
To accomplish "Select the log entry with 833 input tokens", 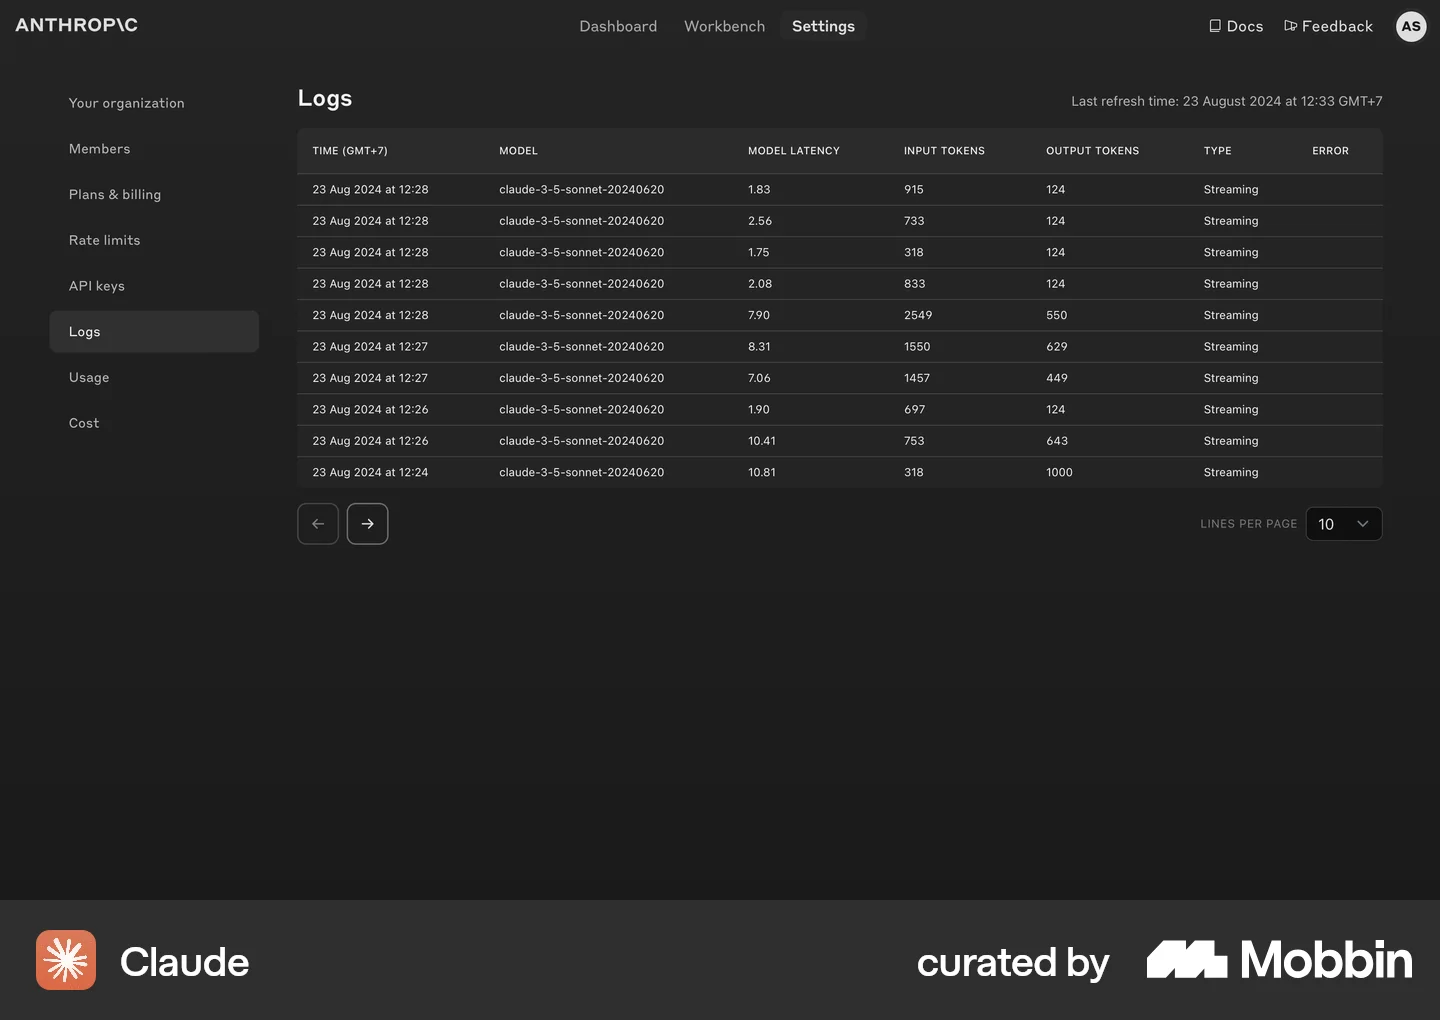I will coord(840,284).
